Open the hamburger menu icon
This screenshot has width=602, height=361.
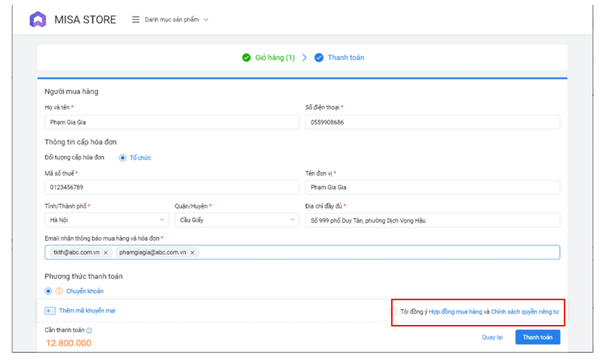point(136,19)
